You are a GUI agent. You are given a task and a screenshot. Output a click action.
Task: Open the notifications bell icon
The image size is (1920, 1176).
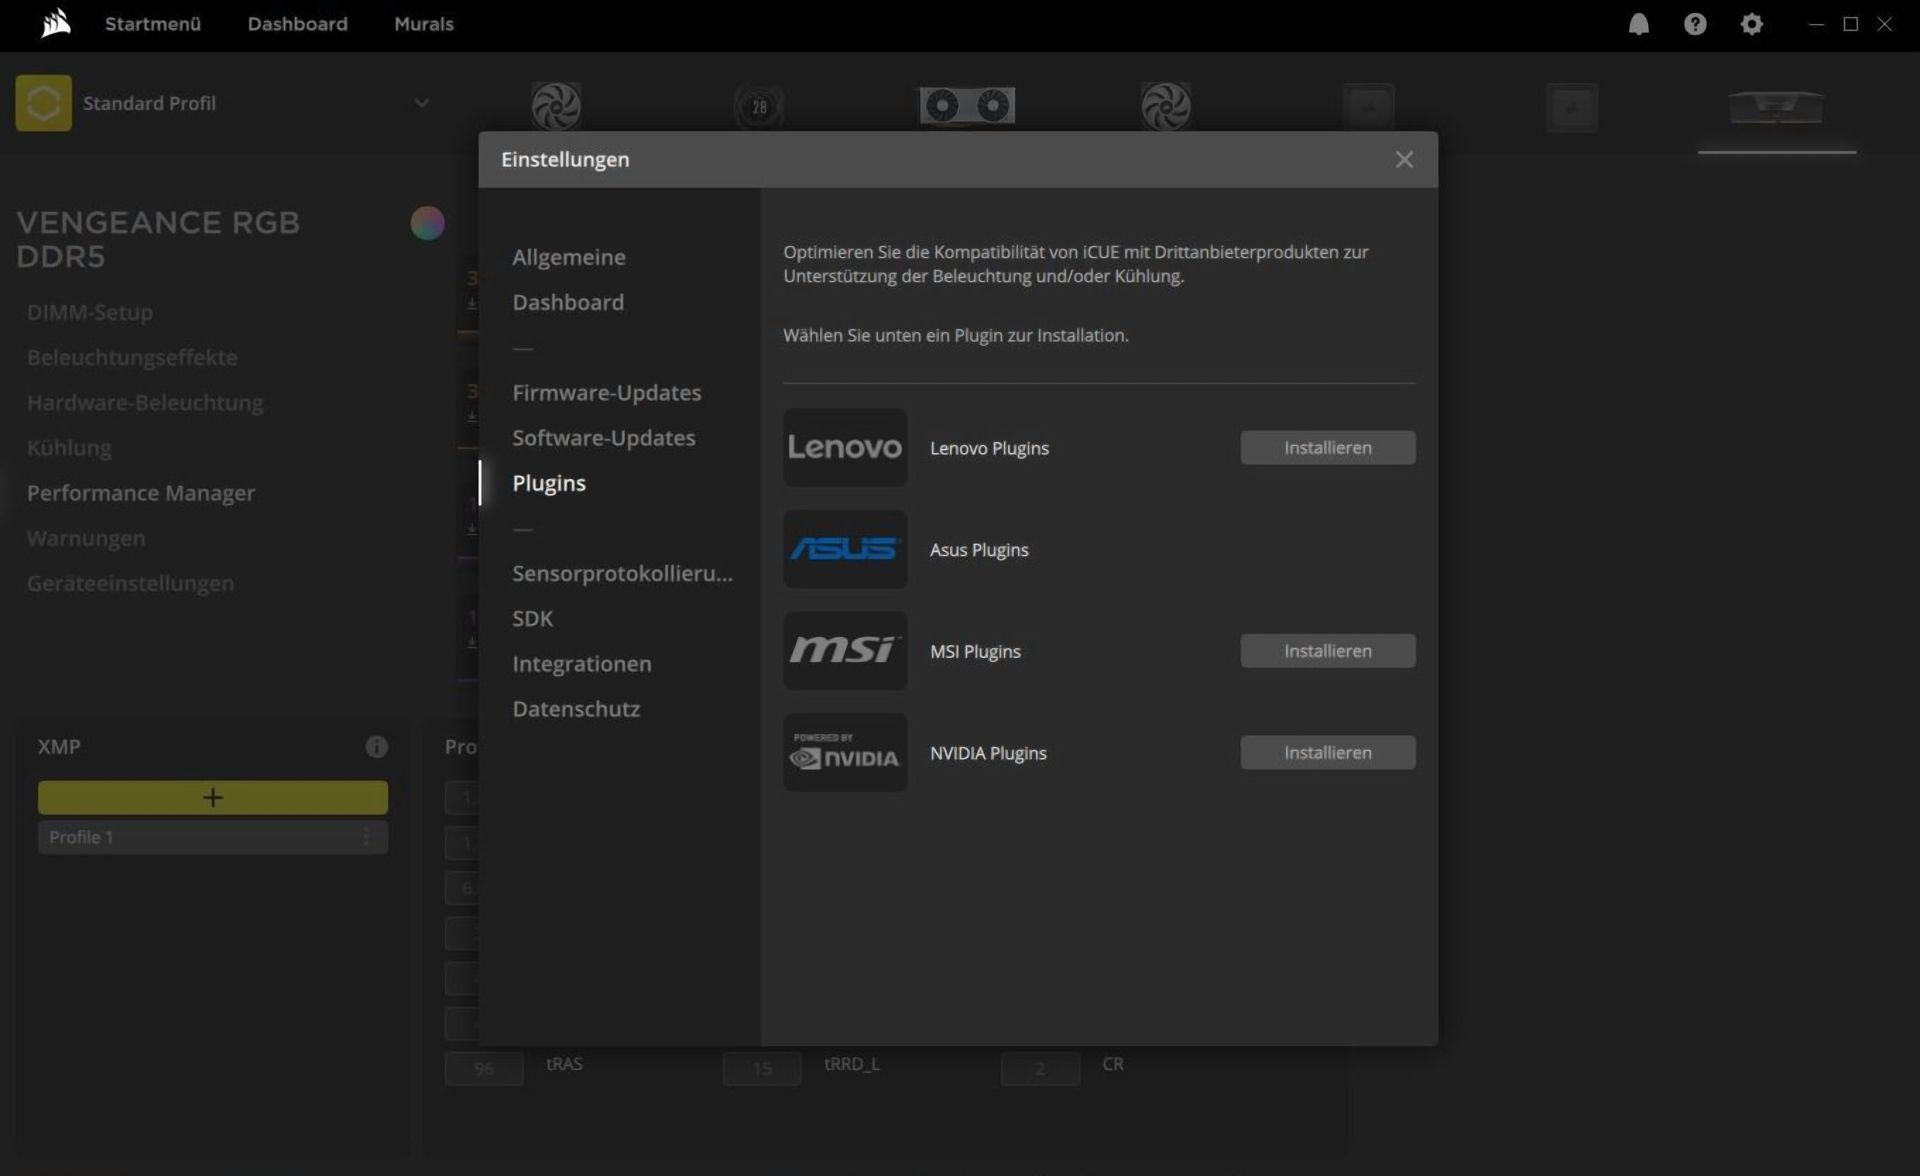1638,24
